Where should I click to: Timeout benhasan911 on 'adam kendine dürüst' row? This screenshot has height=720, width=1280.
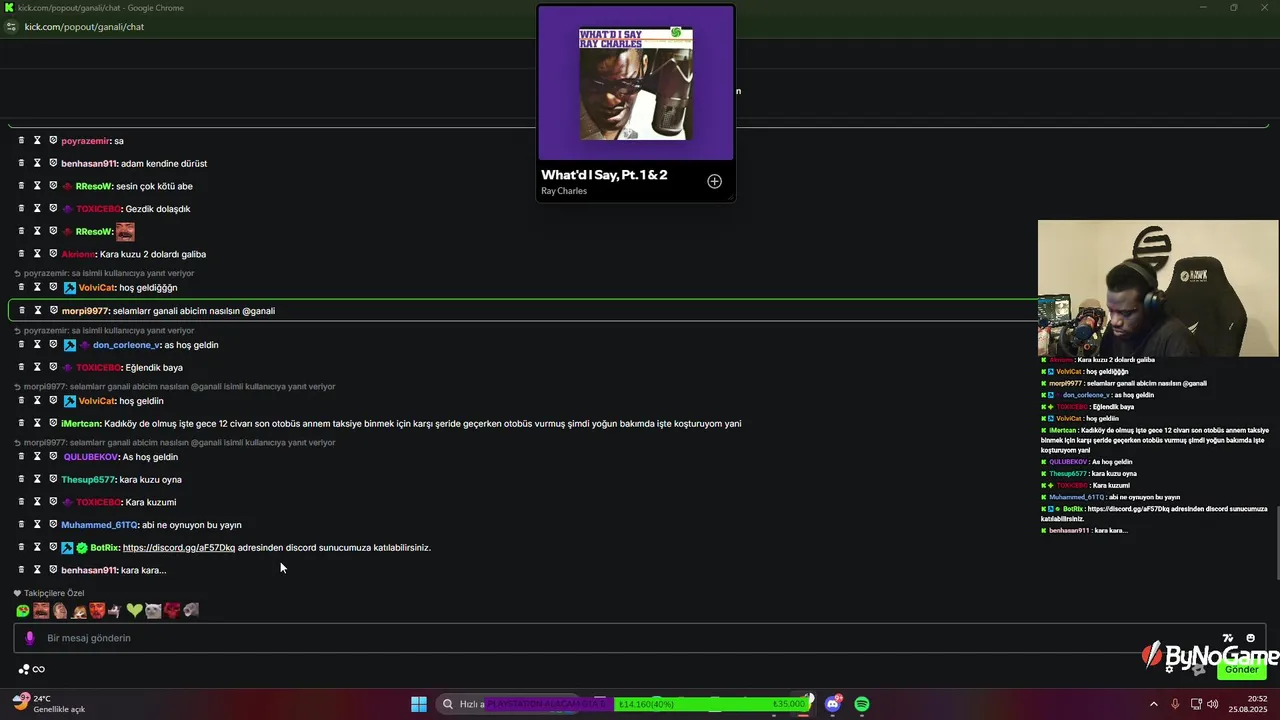click(x=37, y=163)
